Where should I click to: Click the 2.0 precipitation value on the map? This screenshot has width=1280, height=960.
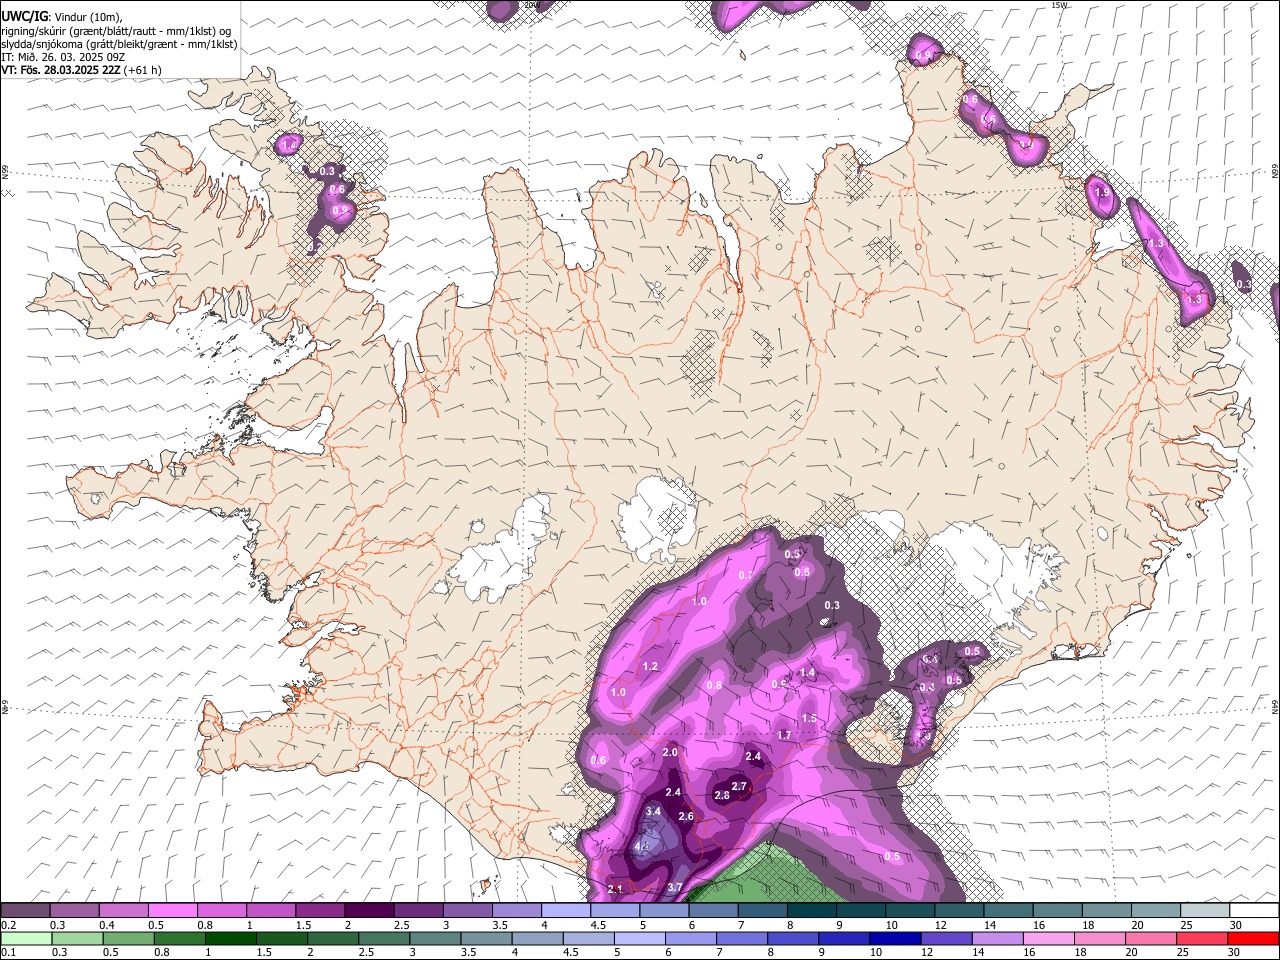point(670,752)
